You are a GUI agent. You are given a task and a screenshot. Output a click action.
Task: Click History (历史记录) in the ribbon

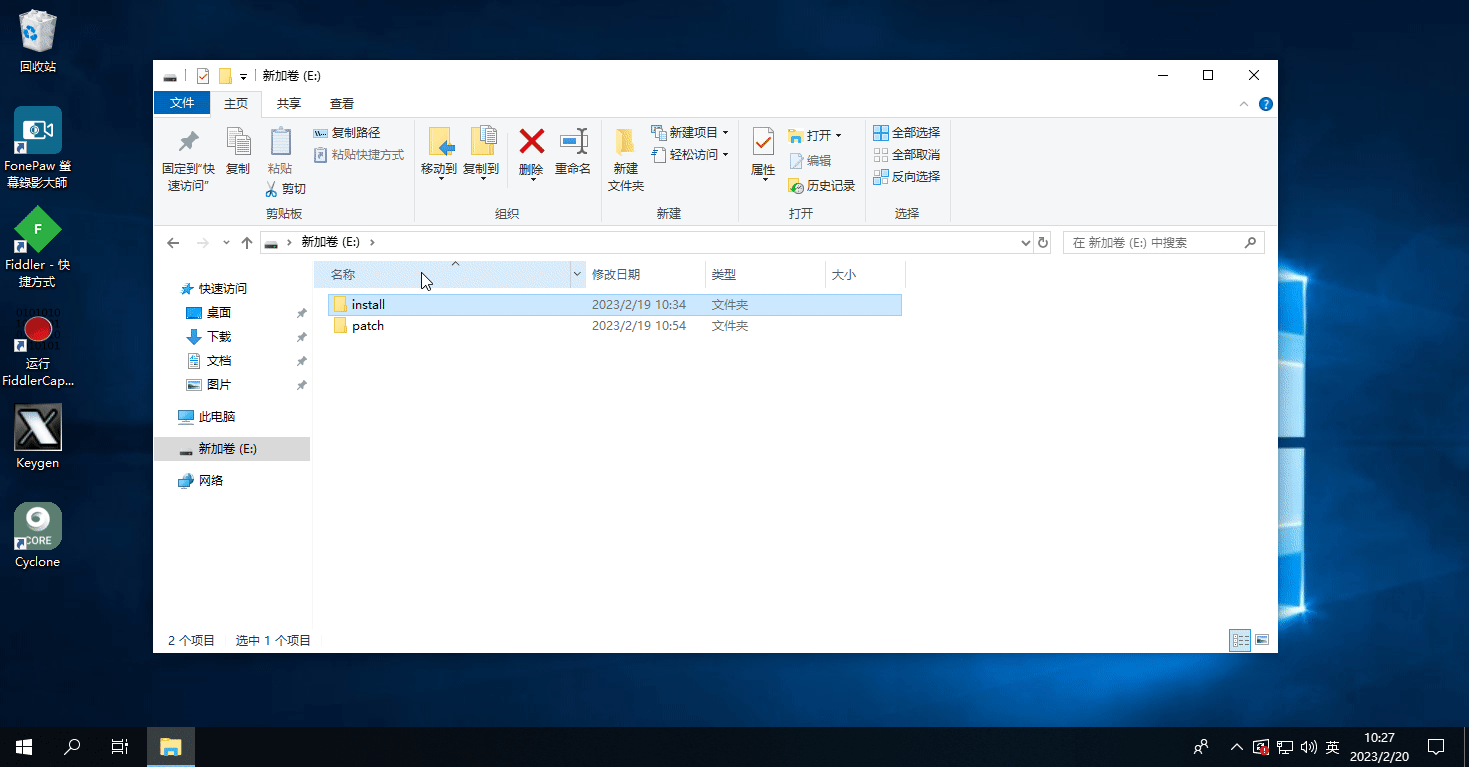[x=821, y=186]
